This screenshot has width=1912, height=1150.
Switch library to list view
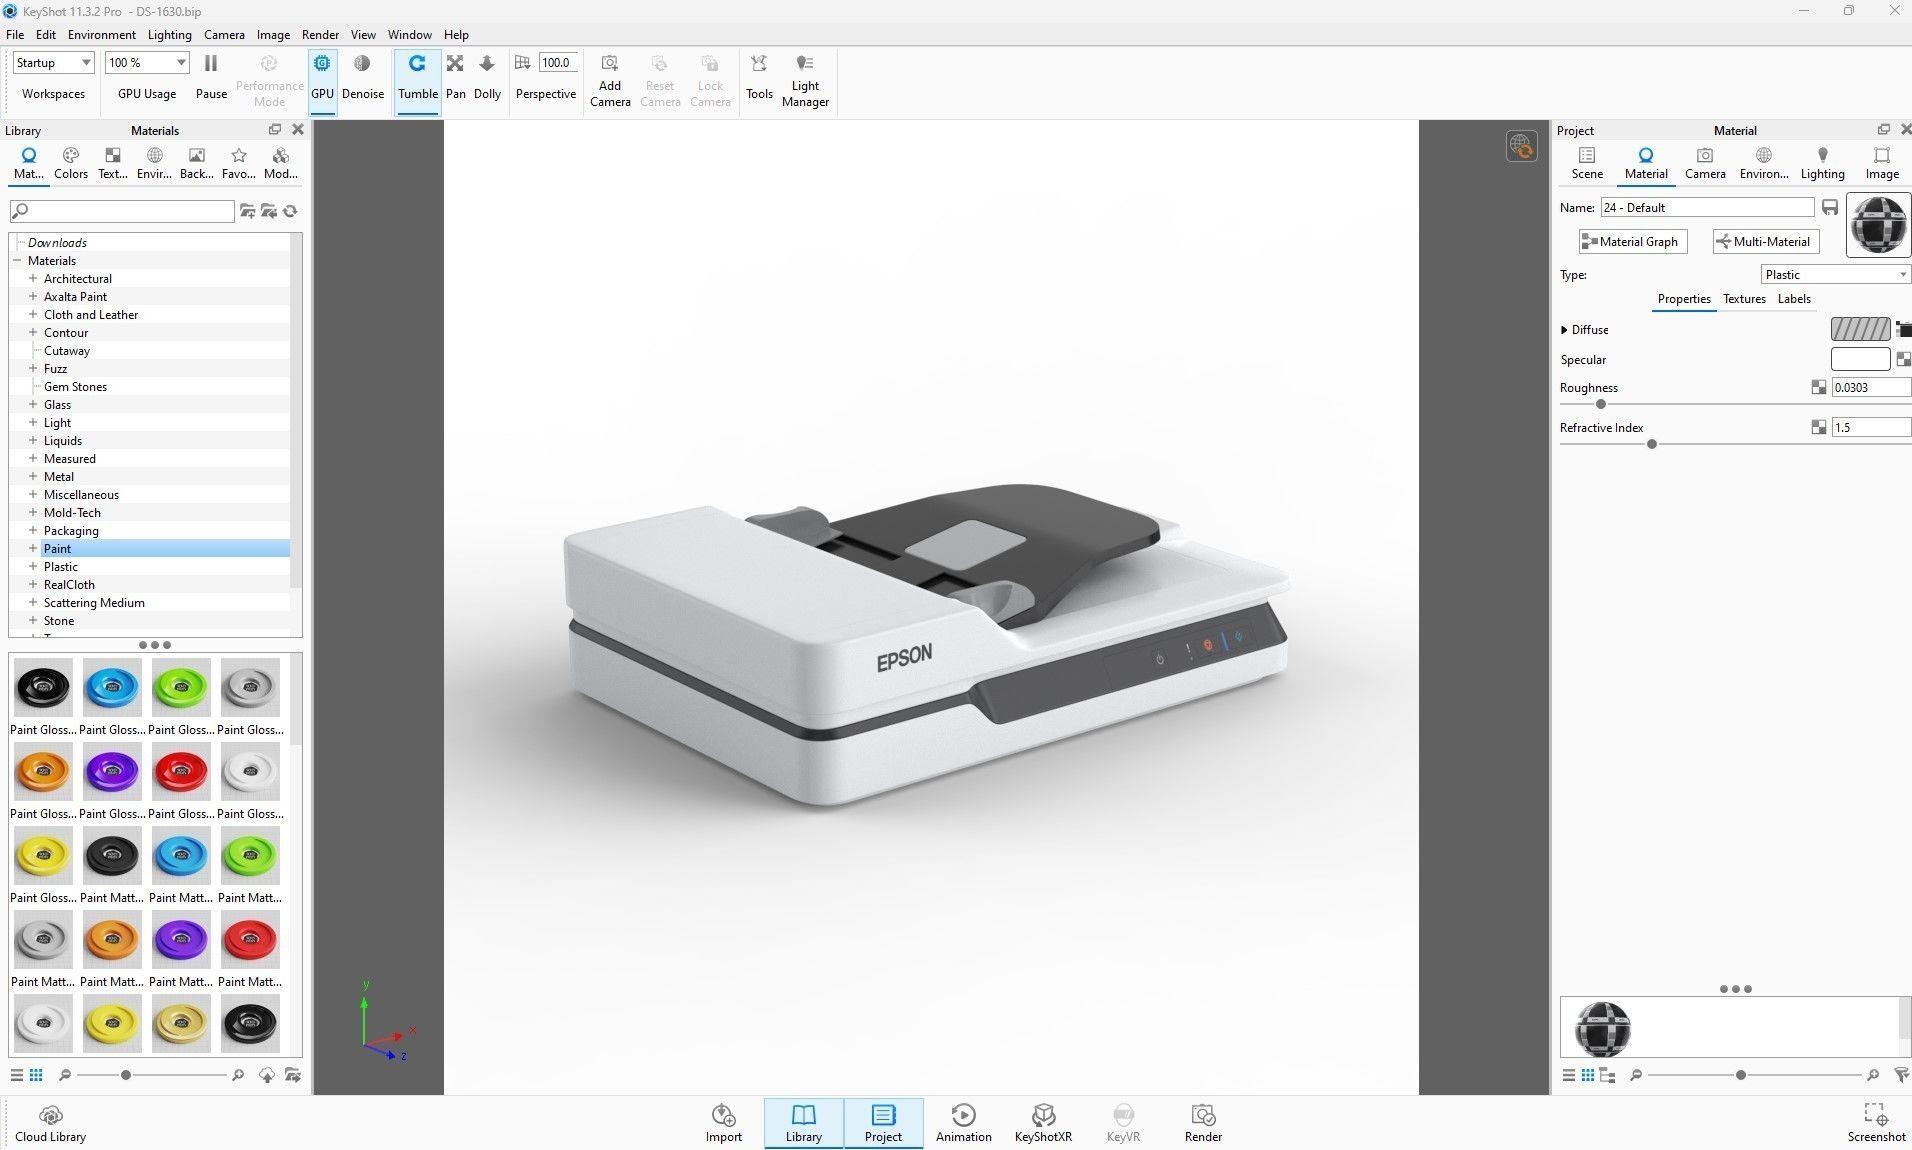(x=16, y=1075)
